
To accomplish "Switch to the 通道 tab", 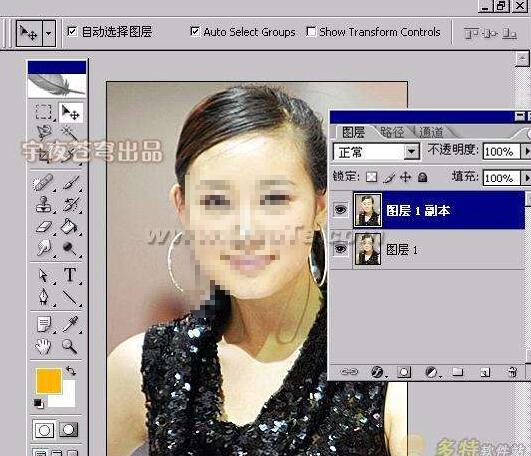I will 431,132.
